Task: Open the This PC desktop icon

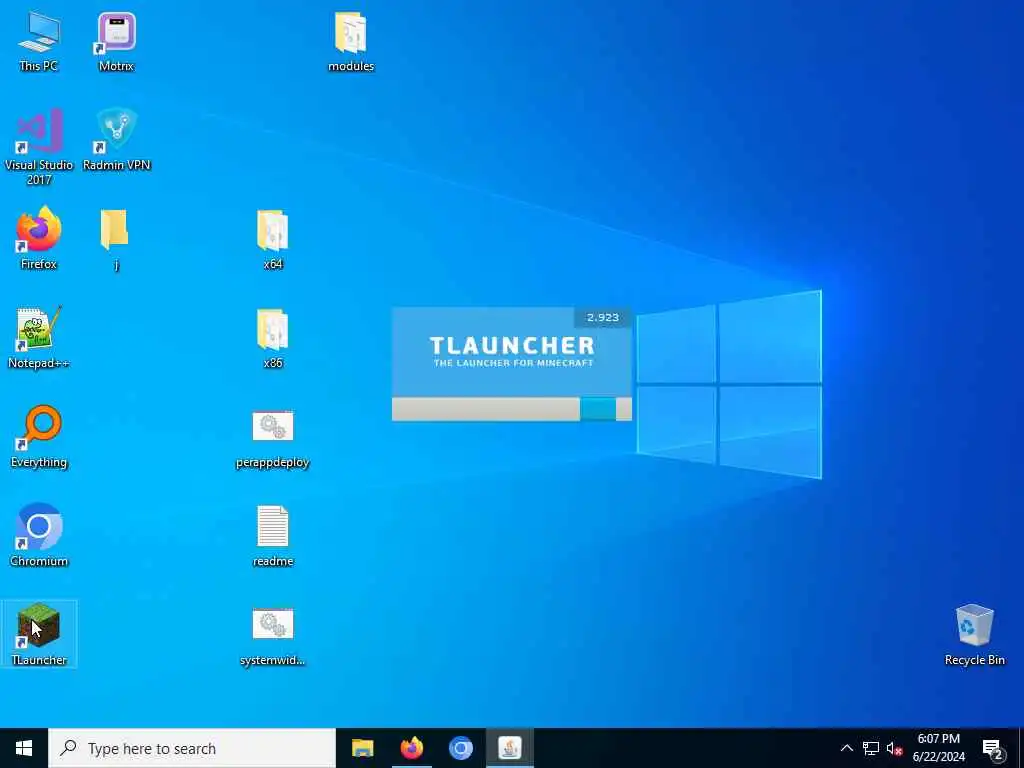Action: [x=39, y=42]
